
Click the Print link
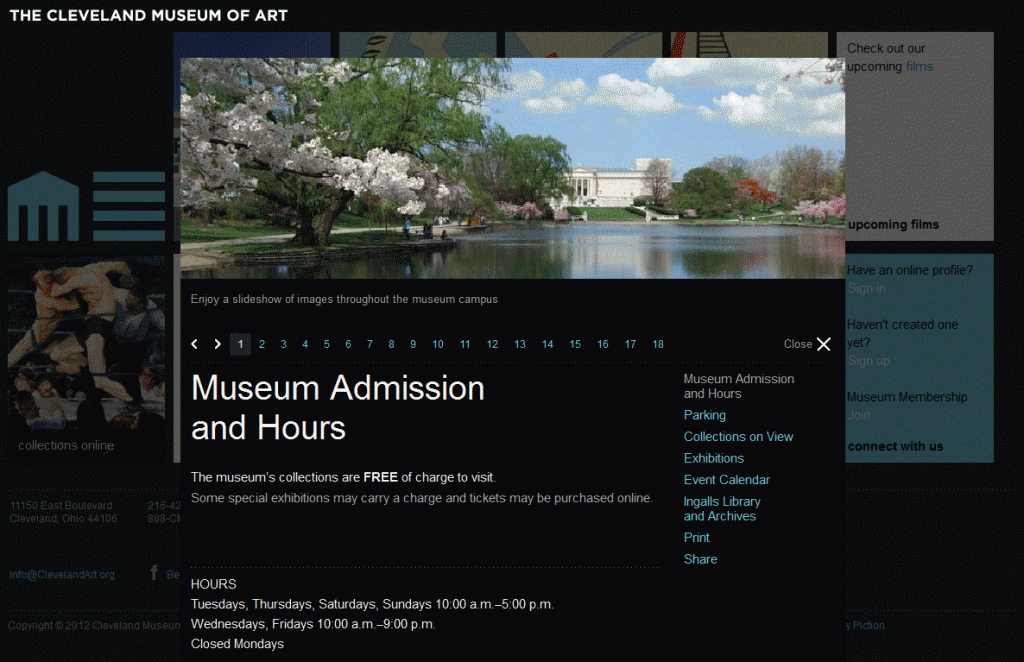pos(696,538)
